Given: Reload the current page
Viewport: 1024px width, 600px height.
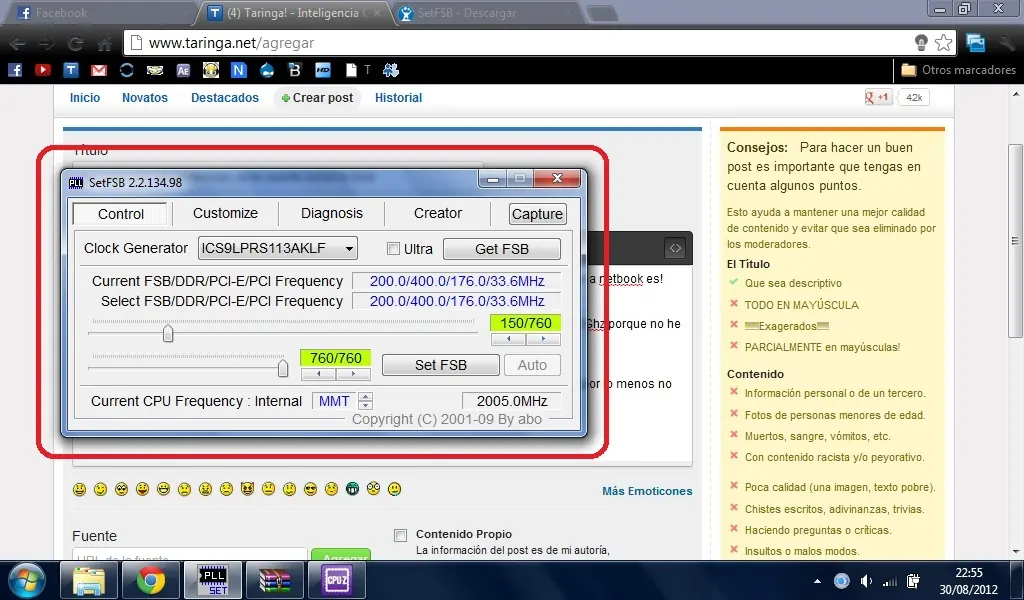Looking at the screenshot, I should (x=76, y=44).
